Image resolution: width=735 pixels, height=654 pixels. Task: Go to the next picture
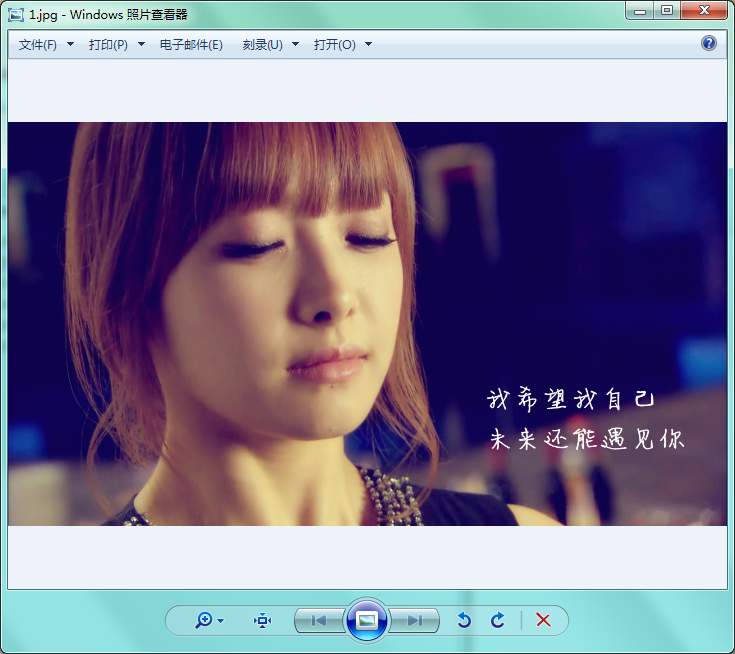tap(414, 620)
